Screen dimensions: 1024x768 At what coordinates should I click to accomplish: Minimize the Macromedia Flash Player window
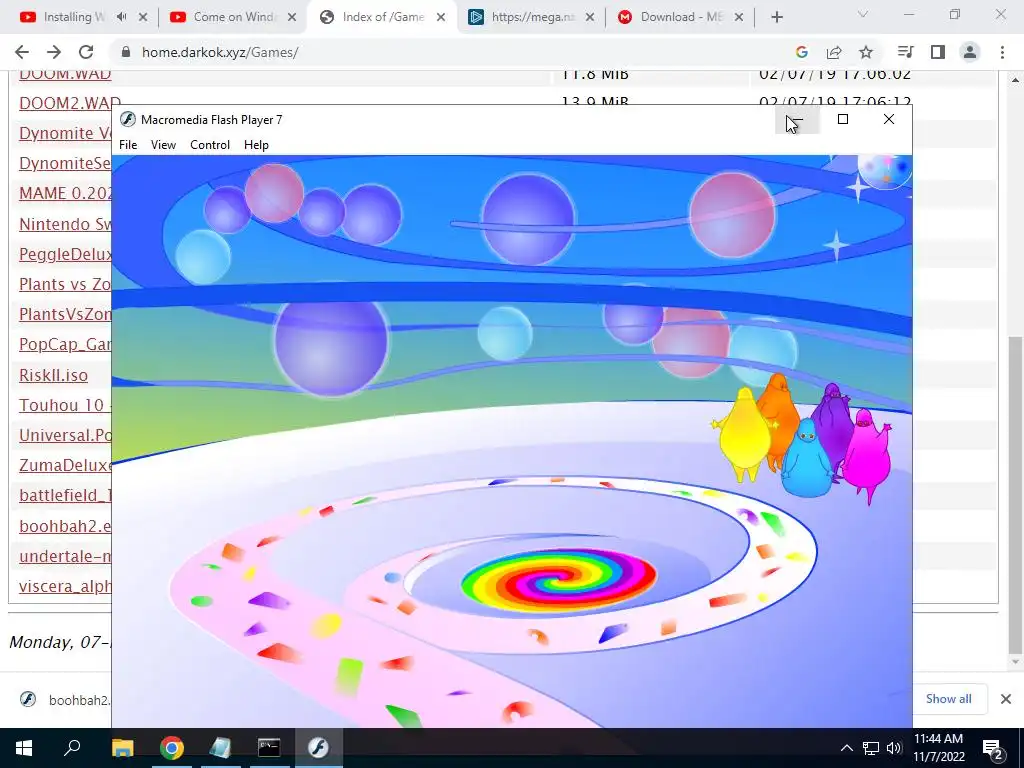tap(797, 120)
